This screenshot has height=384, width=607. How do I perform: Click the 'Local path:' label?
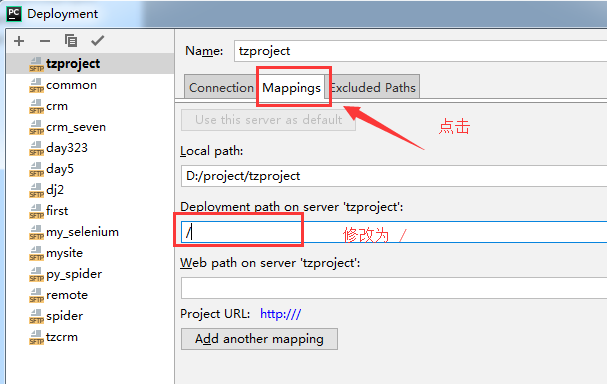pyautogui.click(x=212, y=151)
